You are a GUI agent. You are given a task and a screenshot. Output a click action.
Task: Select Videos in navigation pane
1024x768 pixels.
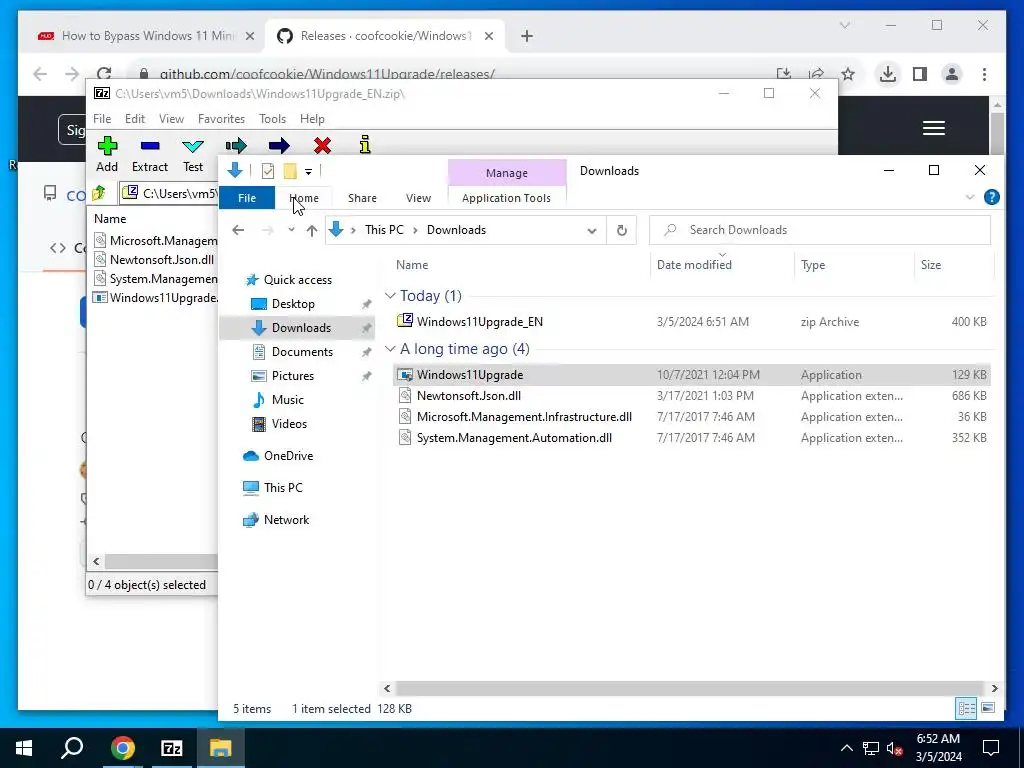click(x=289, y=424)
